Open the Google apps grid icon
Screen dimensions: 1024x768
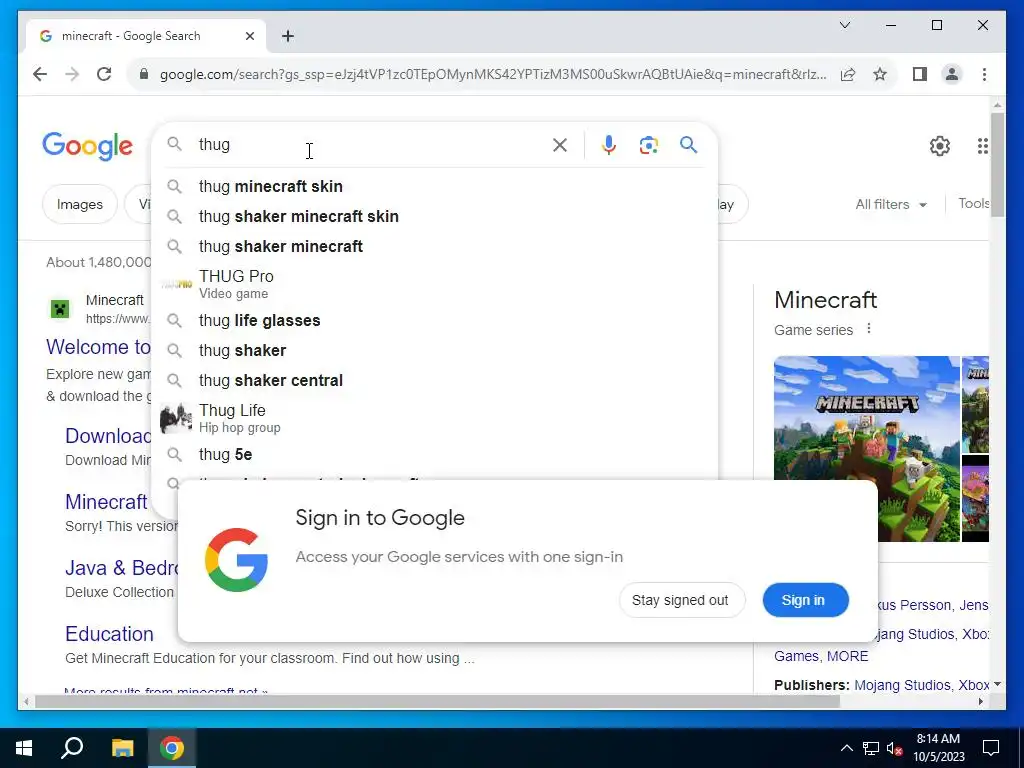tap(983, 146)
